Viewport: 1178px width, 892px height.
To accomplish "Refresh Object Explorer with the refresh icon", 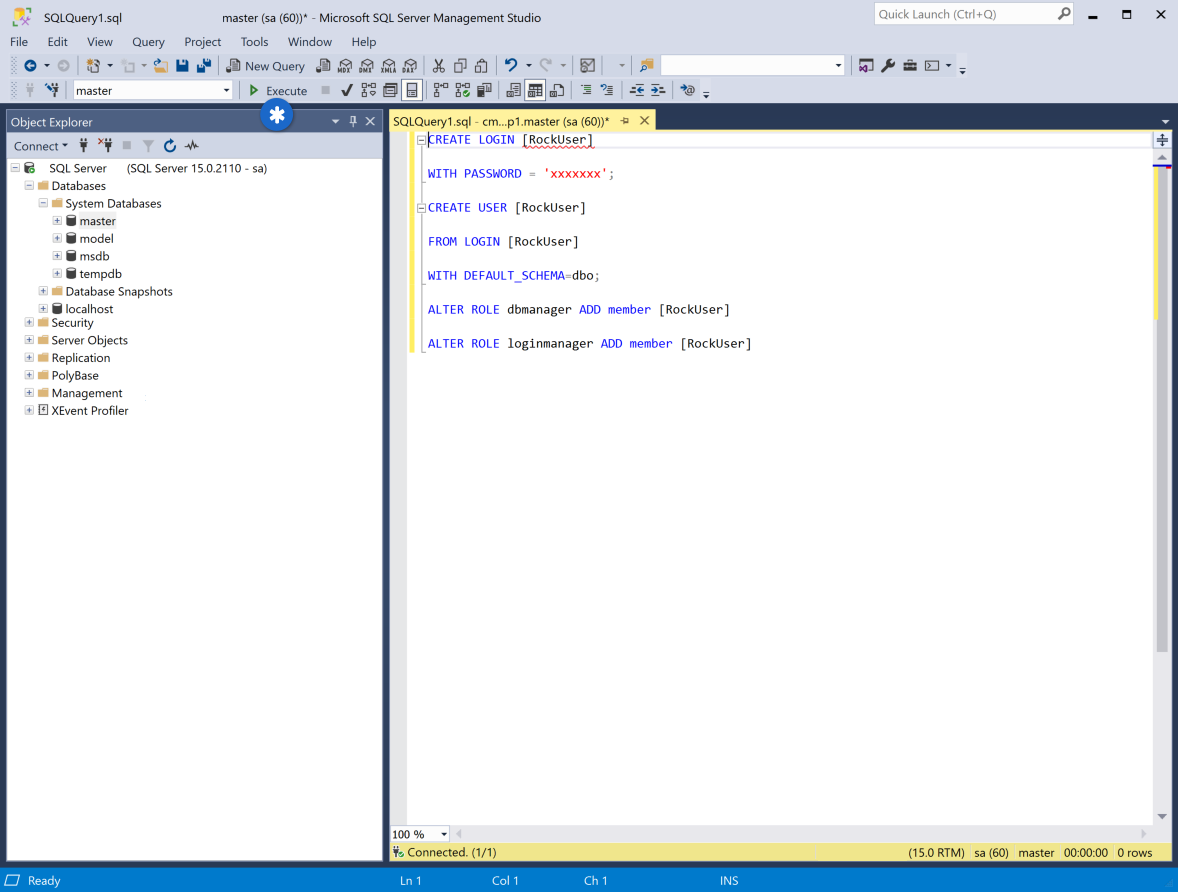I will [170, 146].
